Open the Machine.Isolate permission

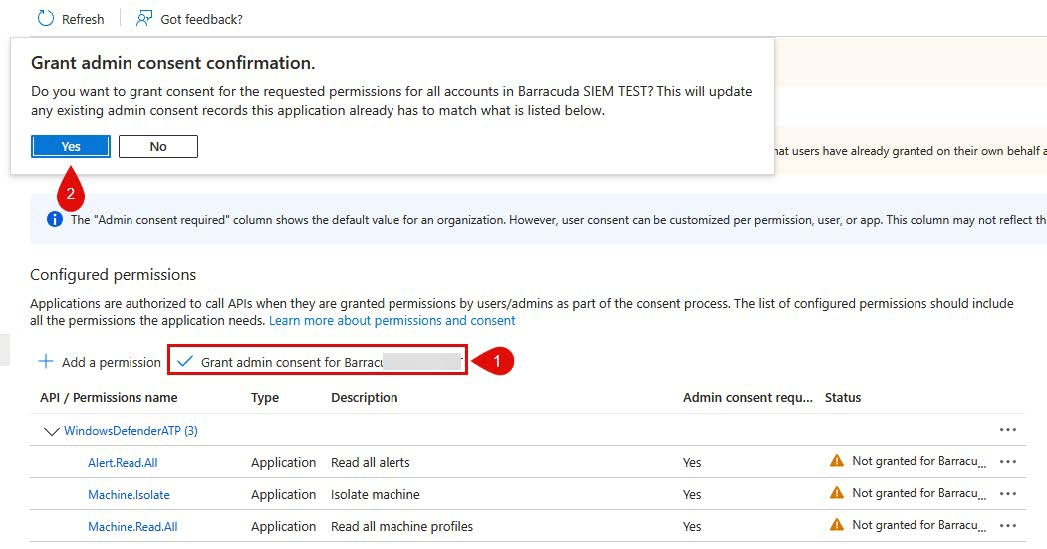pyautogui.click(x=129, y=495)
